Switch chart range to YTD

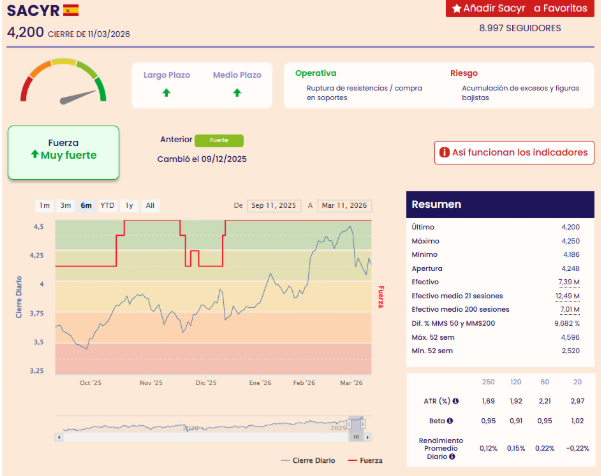(x=107, y=205)
